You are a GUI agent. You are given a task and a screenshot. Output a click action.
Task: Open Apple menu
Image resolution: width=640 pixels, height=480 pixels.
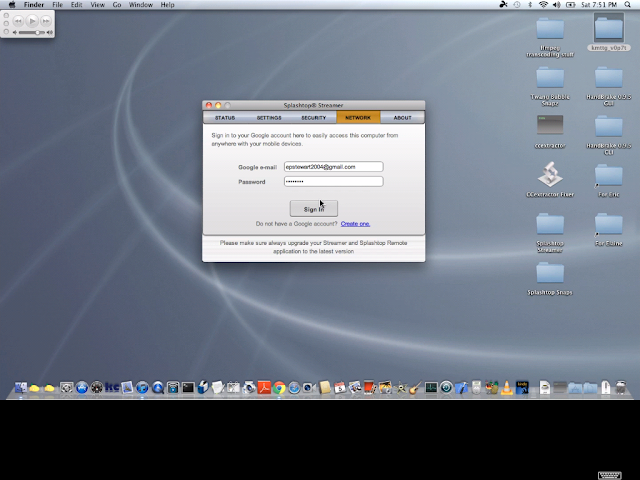(x=12, y=5)
